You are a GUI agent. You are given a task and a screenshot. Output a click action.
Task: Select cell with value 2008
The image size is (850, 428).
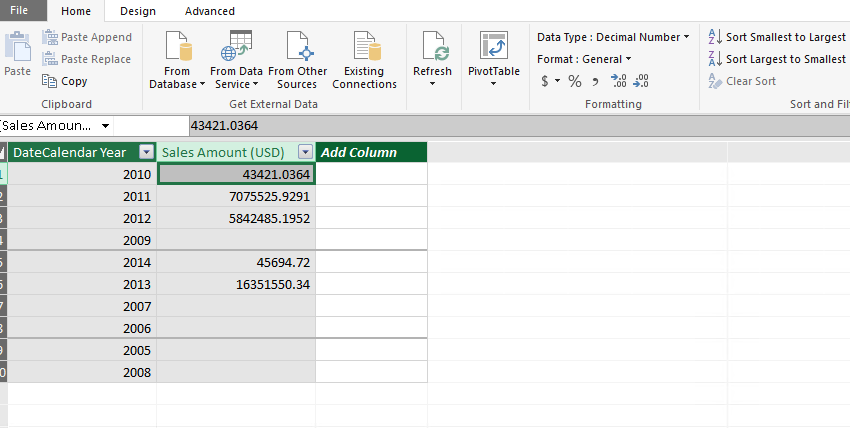(82, 373)
